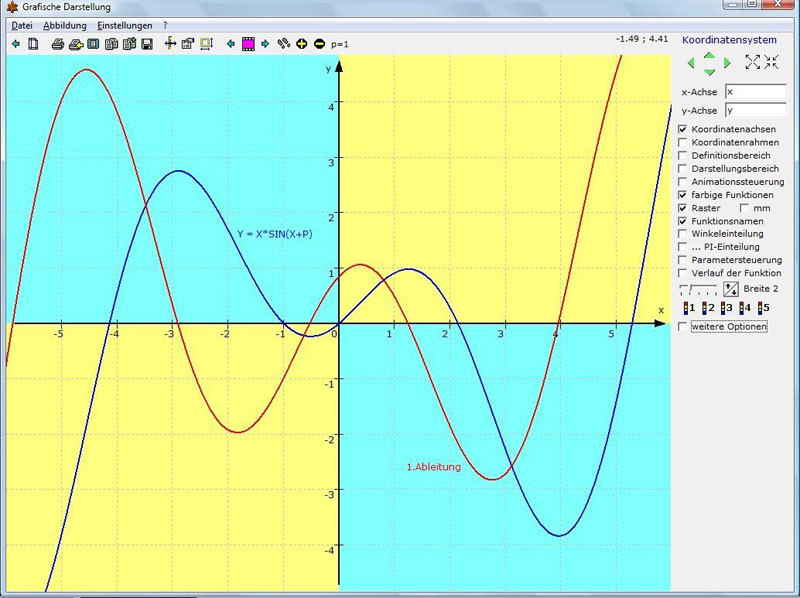Image resolution: width=800 pixels, height=598 pixels.
Task: Enable the Parametersteuerung checkbox
Action: point(683,260)
